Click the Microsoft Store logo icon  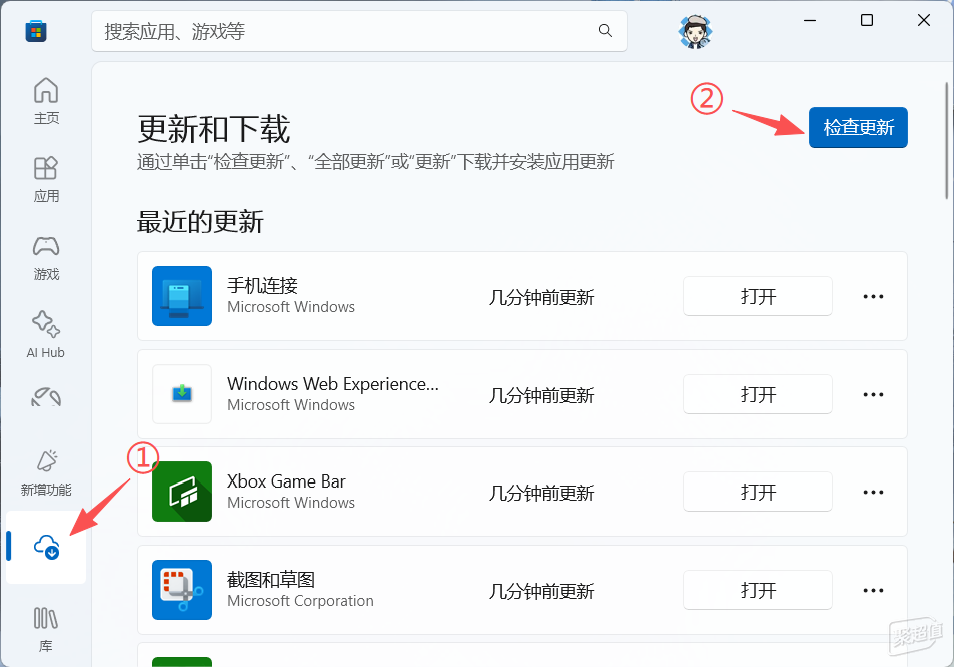(x=36, y=31)
